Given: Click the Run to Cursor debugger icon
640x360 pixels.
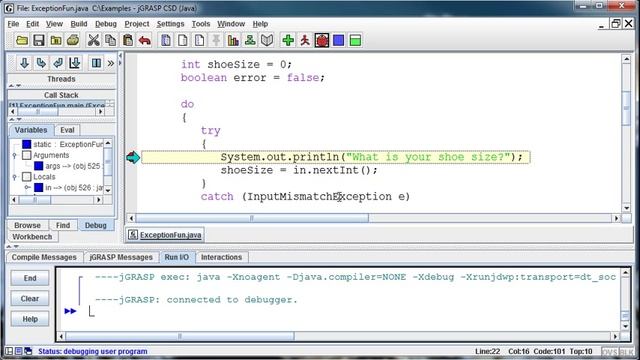Looking at the screenshot, I should [x=75, y=63].
